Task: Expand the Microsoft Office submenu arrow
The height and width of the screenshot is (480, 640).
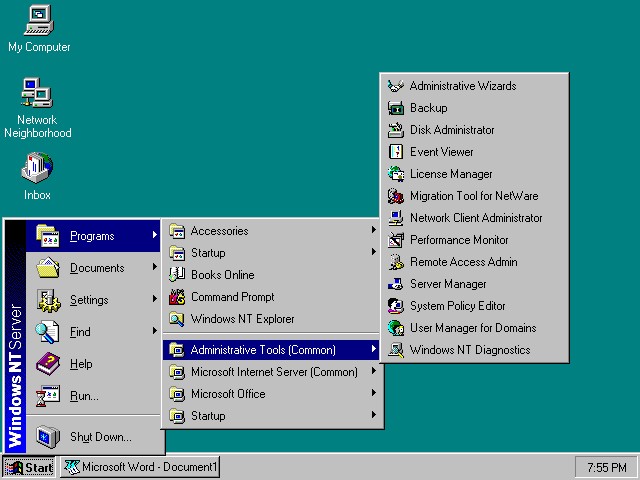Action: (373, 393)
